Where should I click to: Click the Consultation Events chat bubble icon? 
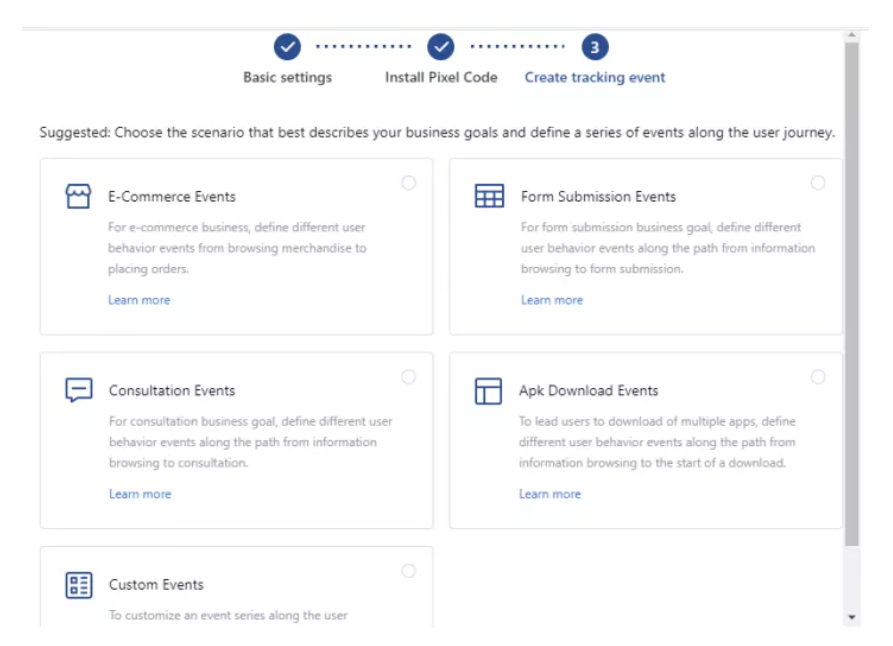pos(79,390)
